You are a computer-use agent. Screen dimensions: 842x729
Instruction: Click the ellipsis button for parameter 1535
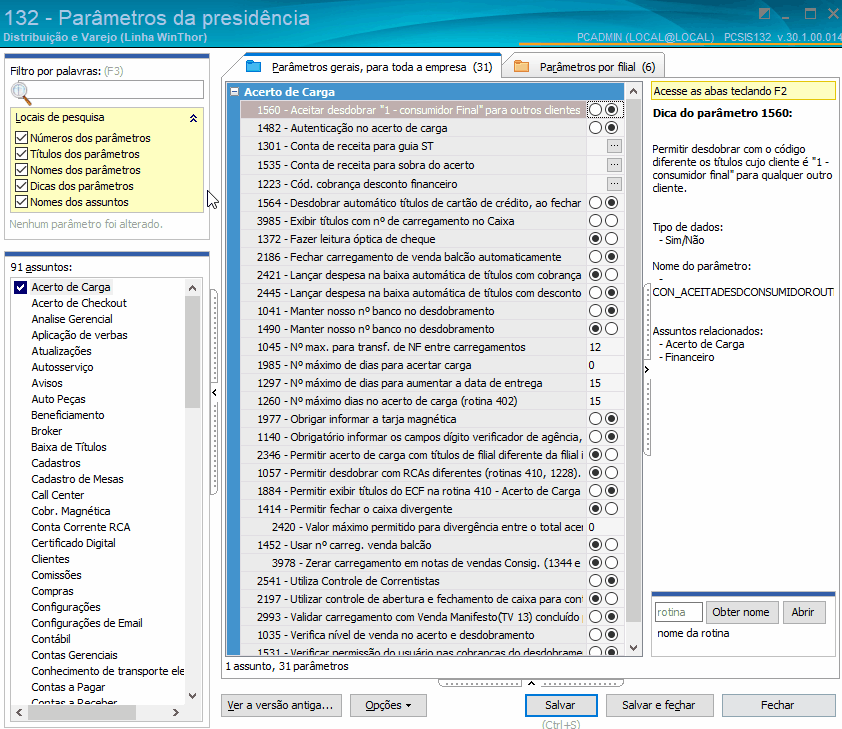614,165
